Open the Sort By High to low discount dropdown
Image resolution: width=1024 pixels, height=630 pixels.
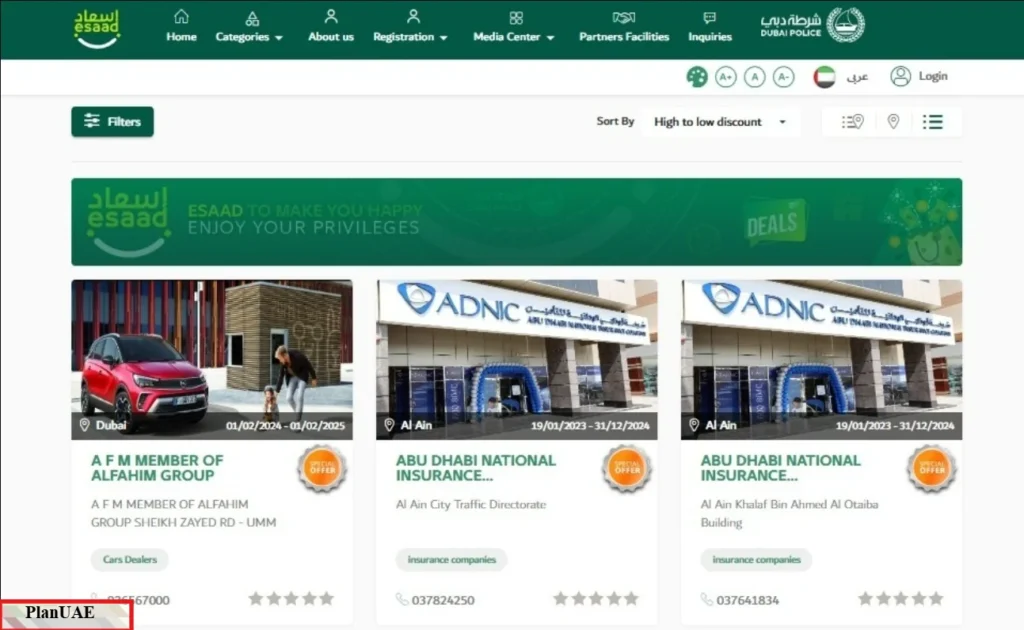[x=720, y=122]
